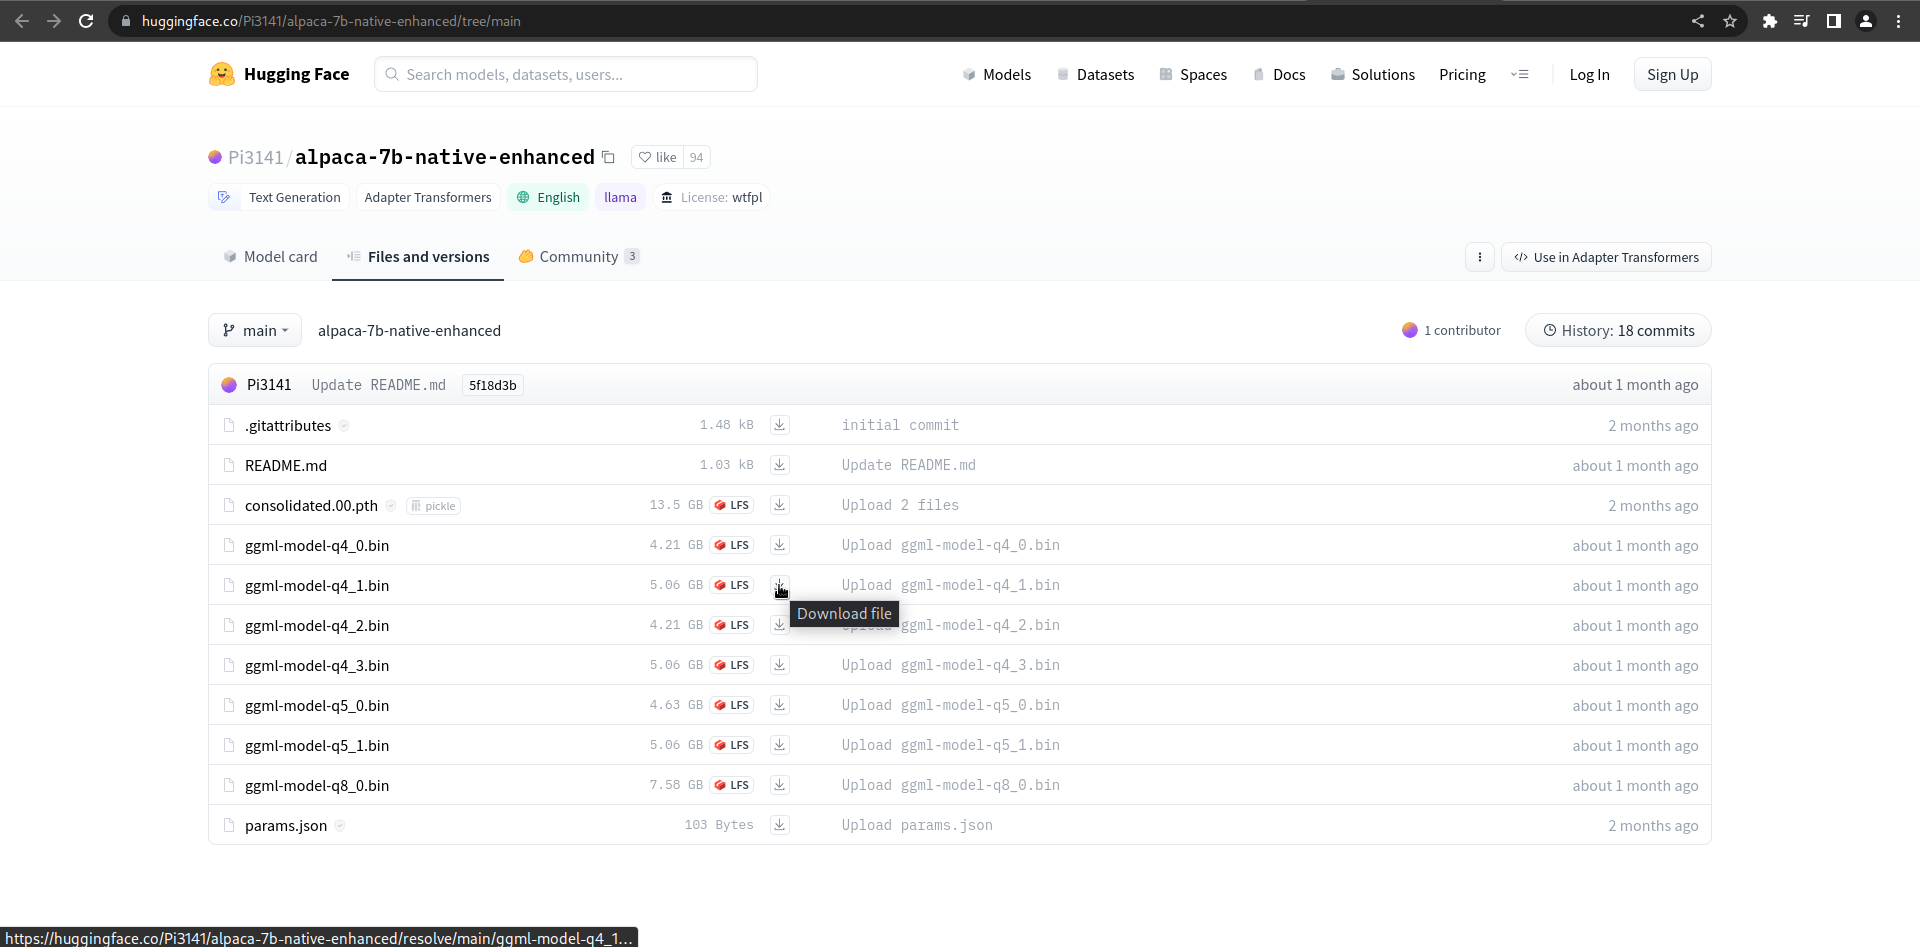Go back in browser history
This screenshot has width=1920, height=947.
point(22,21)
